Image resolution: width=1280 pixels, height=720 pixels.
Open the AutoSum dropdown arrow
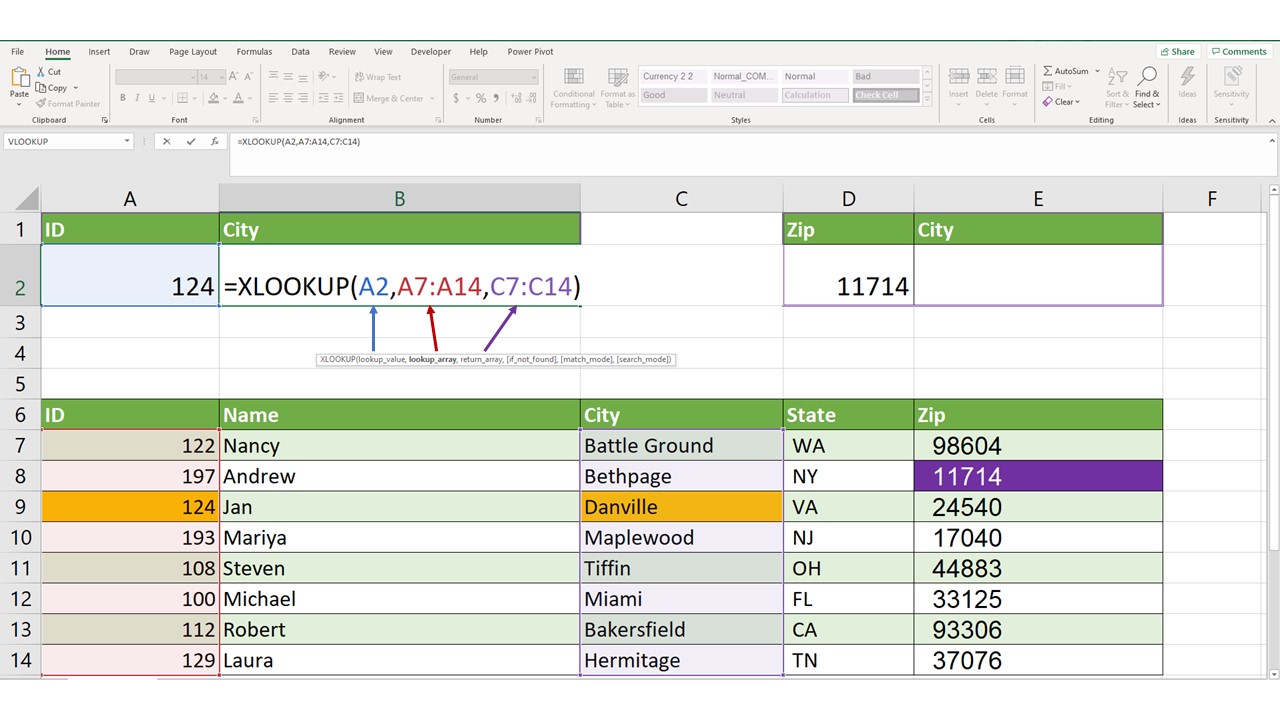click(x=1097, y=72)
